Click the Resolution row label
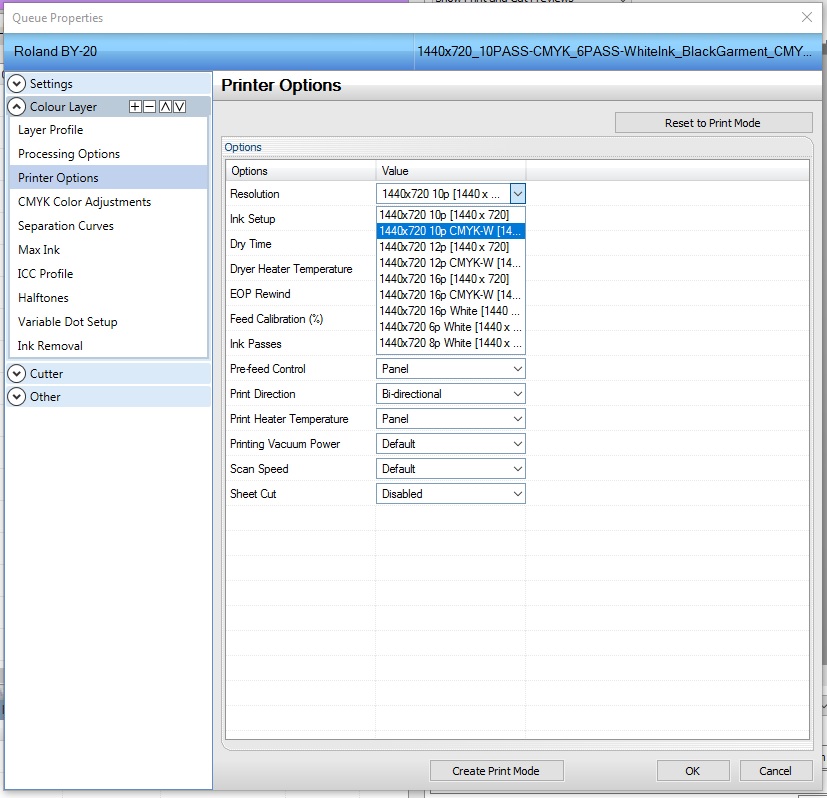The width and height of the screenshot is (827, 798). 255,194
